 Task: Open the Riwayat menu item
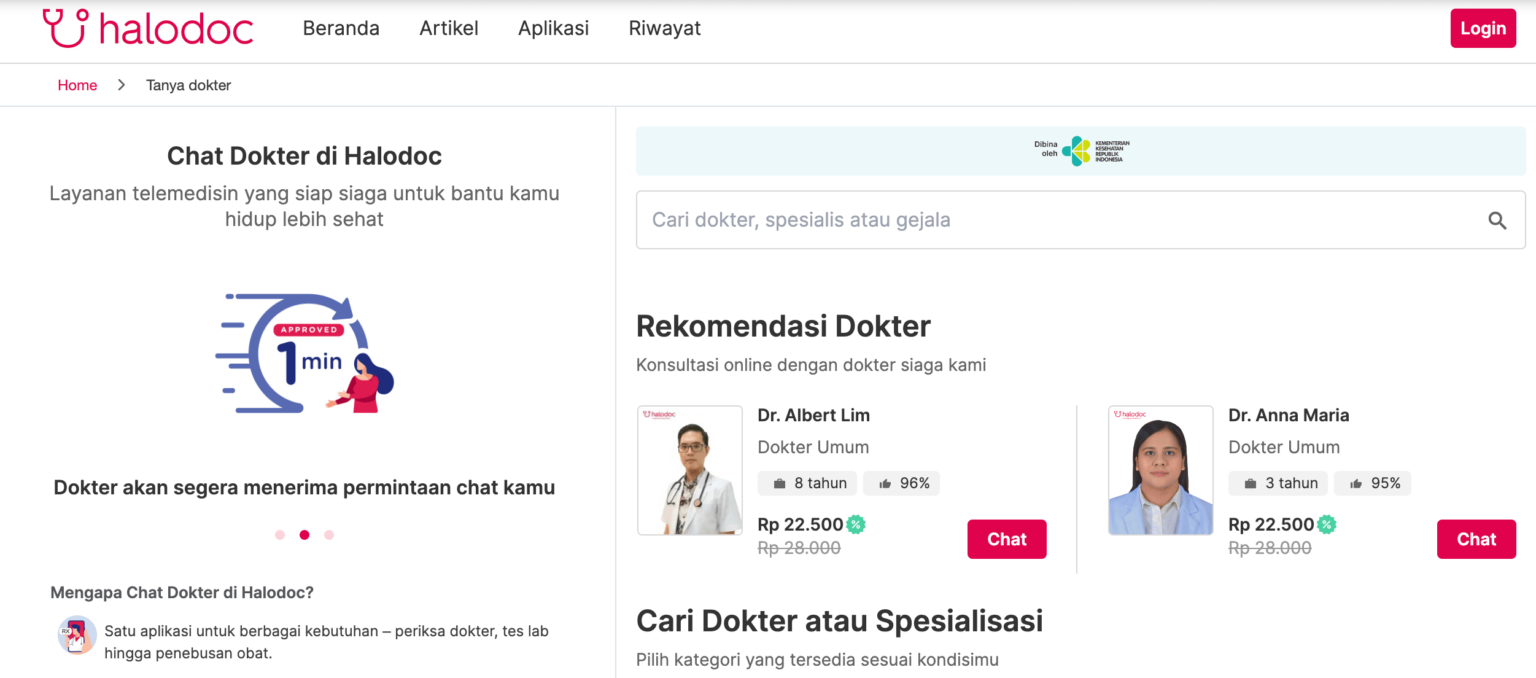pos(664,28)
